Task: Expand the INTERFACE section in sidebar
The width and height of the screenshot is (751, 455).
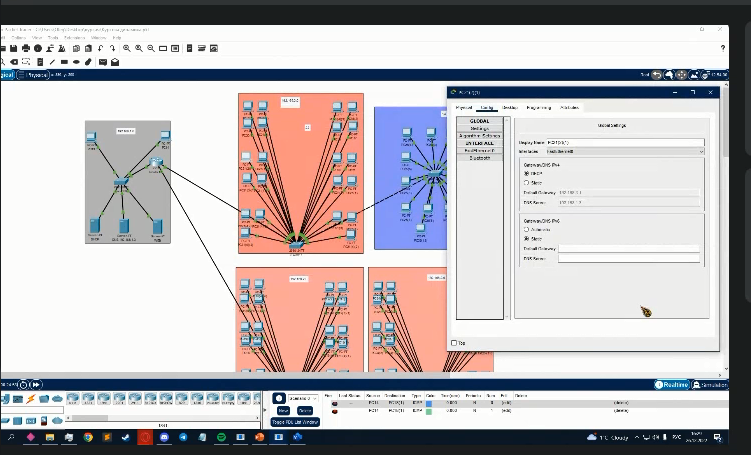Action: (x=479, y=143)
